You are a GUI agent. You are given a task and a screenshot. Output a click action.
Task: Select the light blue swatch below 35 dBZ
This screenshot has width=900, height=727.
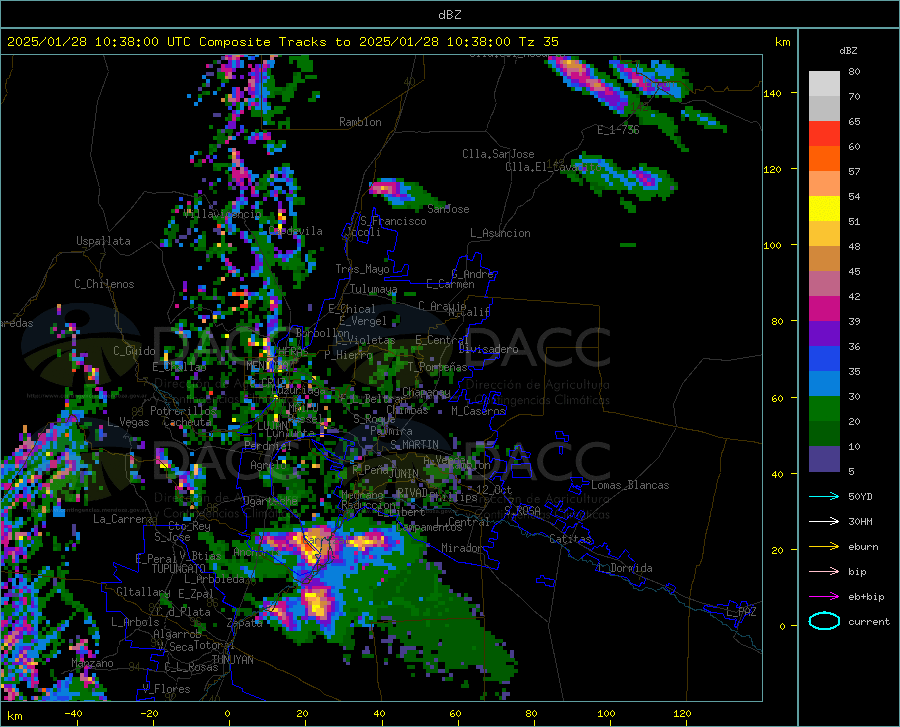click(824, 384)
